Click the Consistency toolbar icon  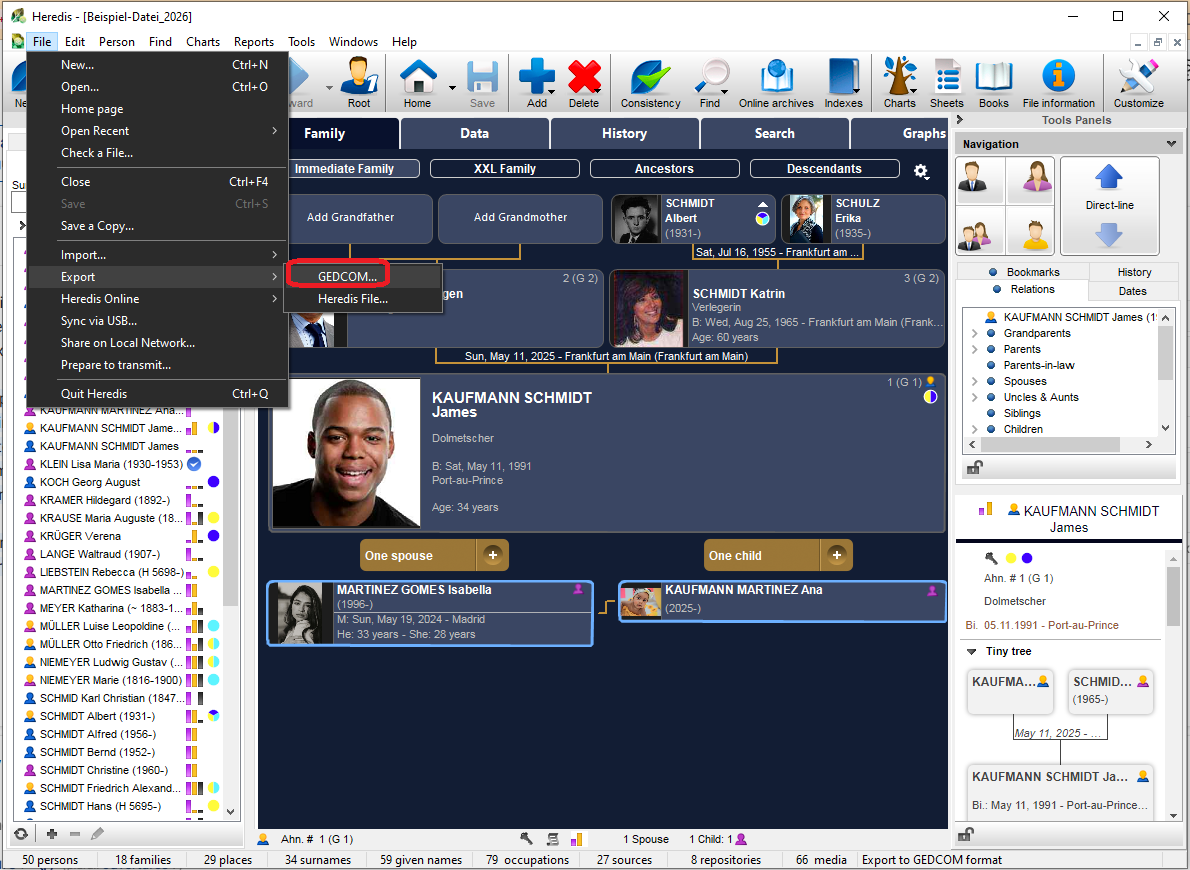pyautogui.click(x=650, y=80)
